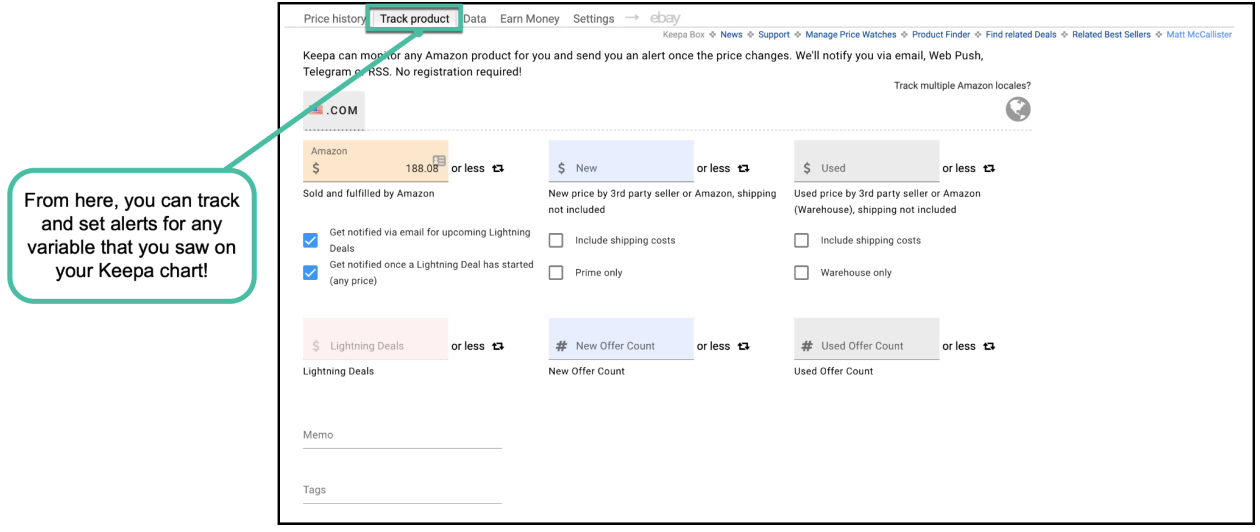This screenshot has width=1260, height=532.
Task: Open the Support link
Action: tap(774, 35)
